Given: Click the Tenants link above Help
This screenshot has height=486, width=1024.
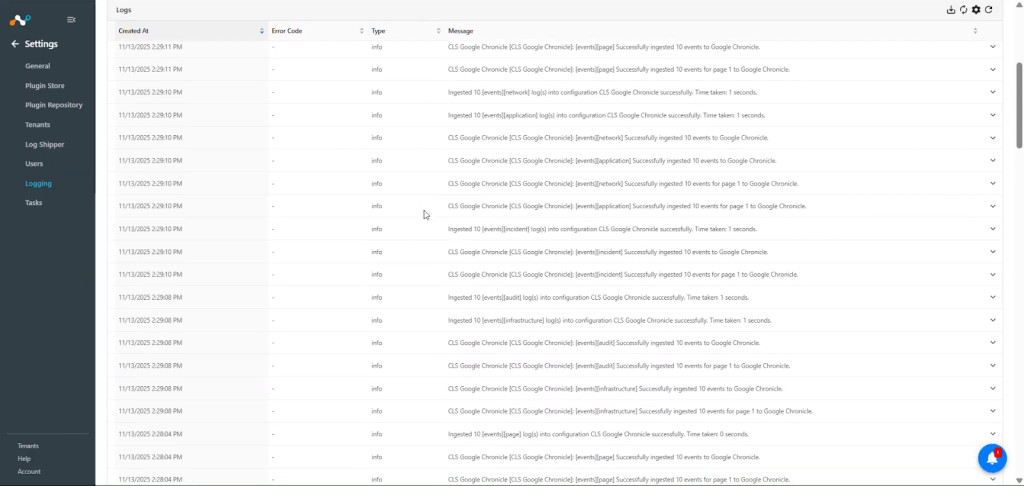Looking at the screenshot, I should point(28,446).
